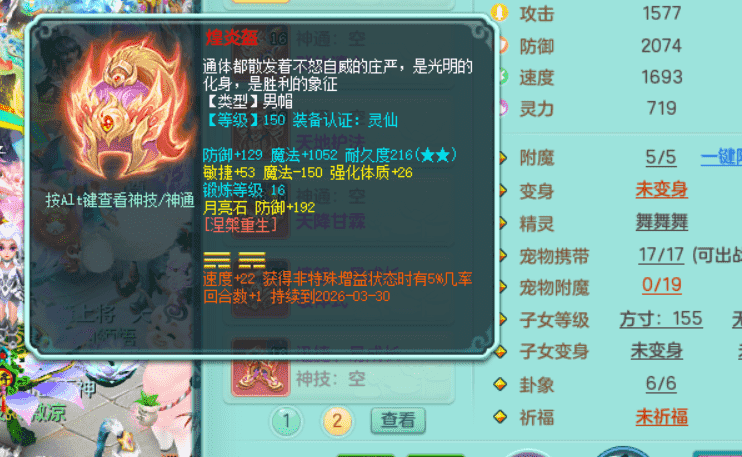
Task: Open the 宠物附魔 0/19 link
Action: tap(661, 285)
